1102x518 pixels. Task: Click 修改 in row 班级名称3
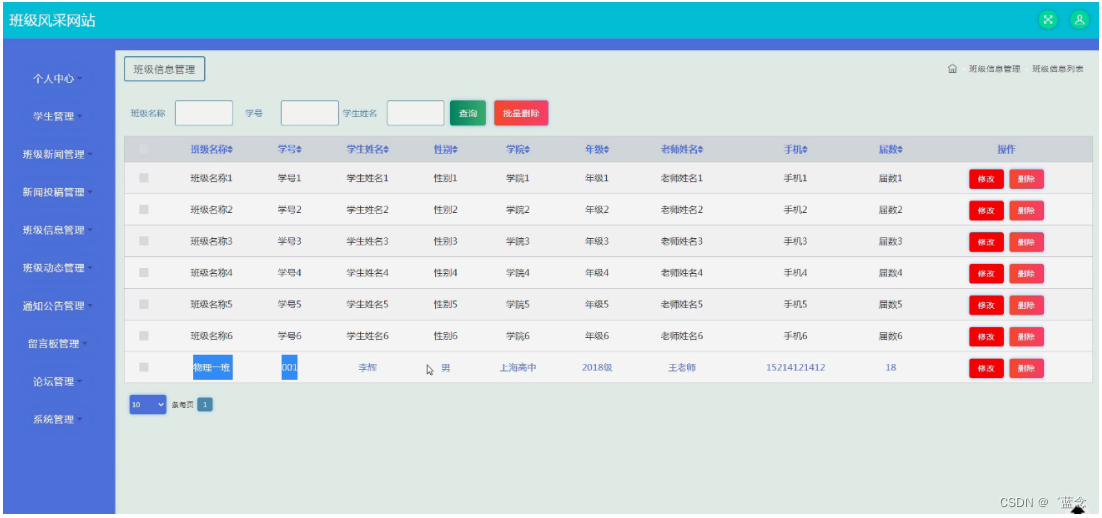[986, 242]
